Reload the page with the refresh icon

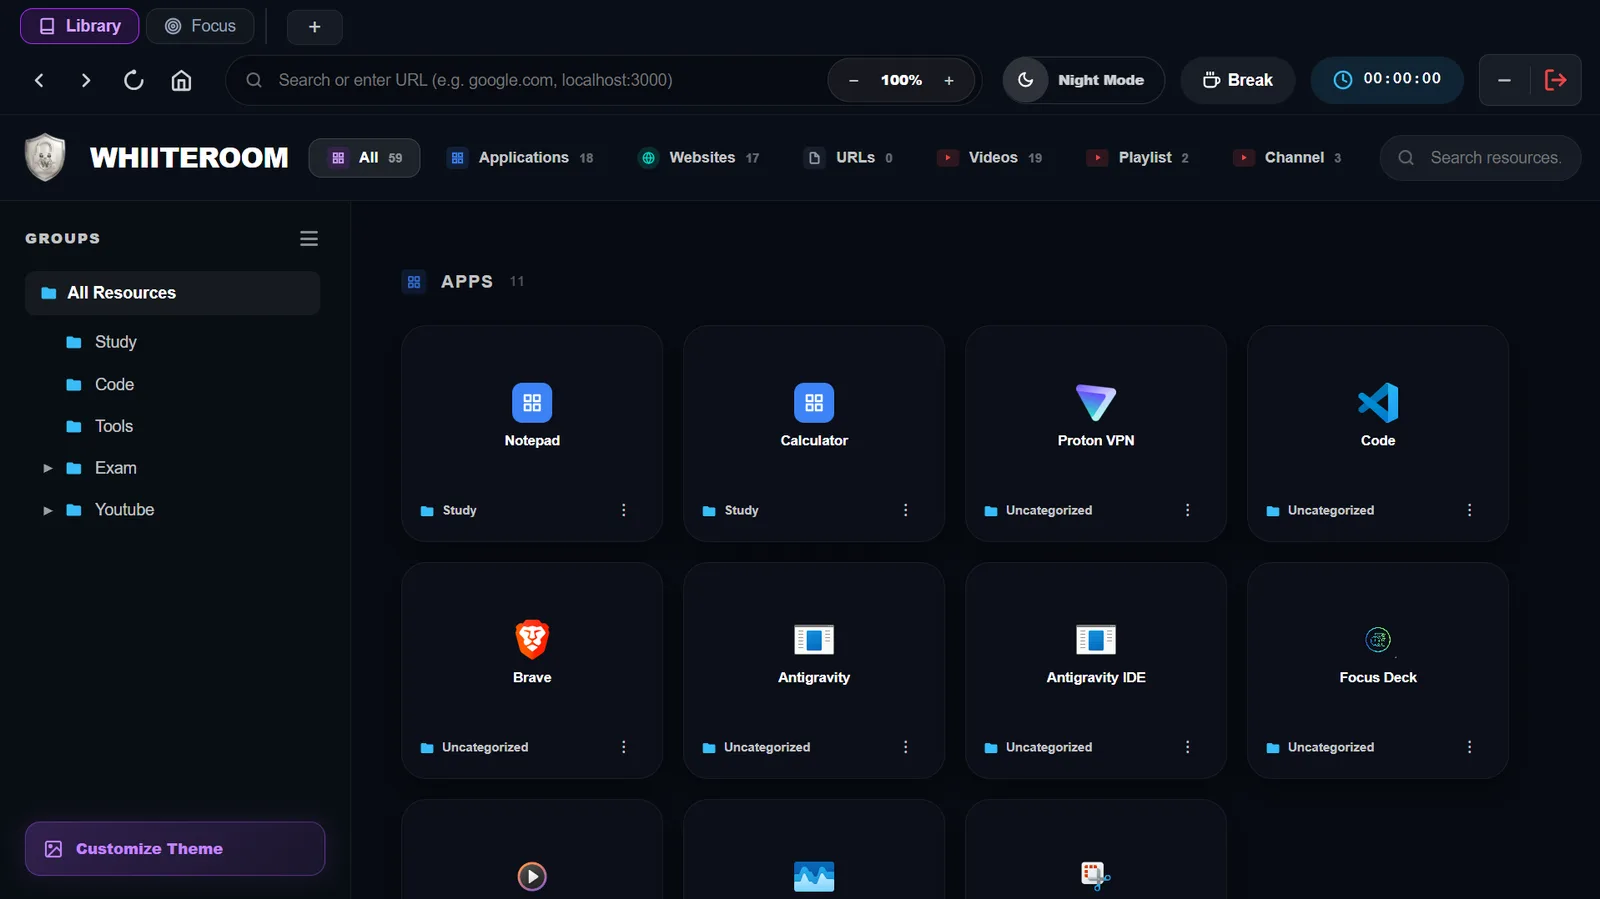coord(133,80)
